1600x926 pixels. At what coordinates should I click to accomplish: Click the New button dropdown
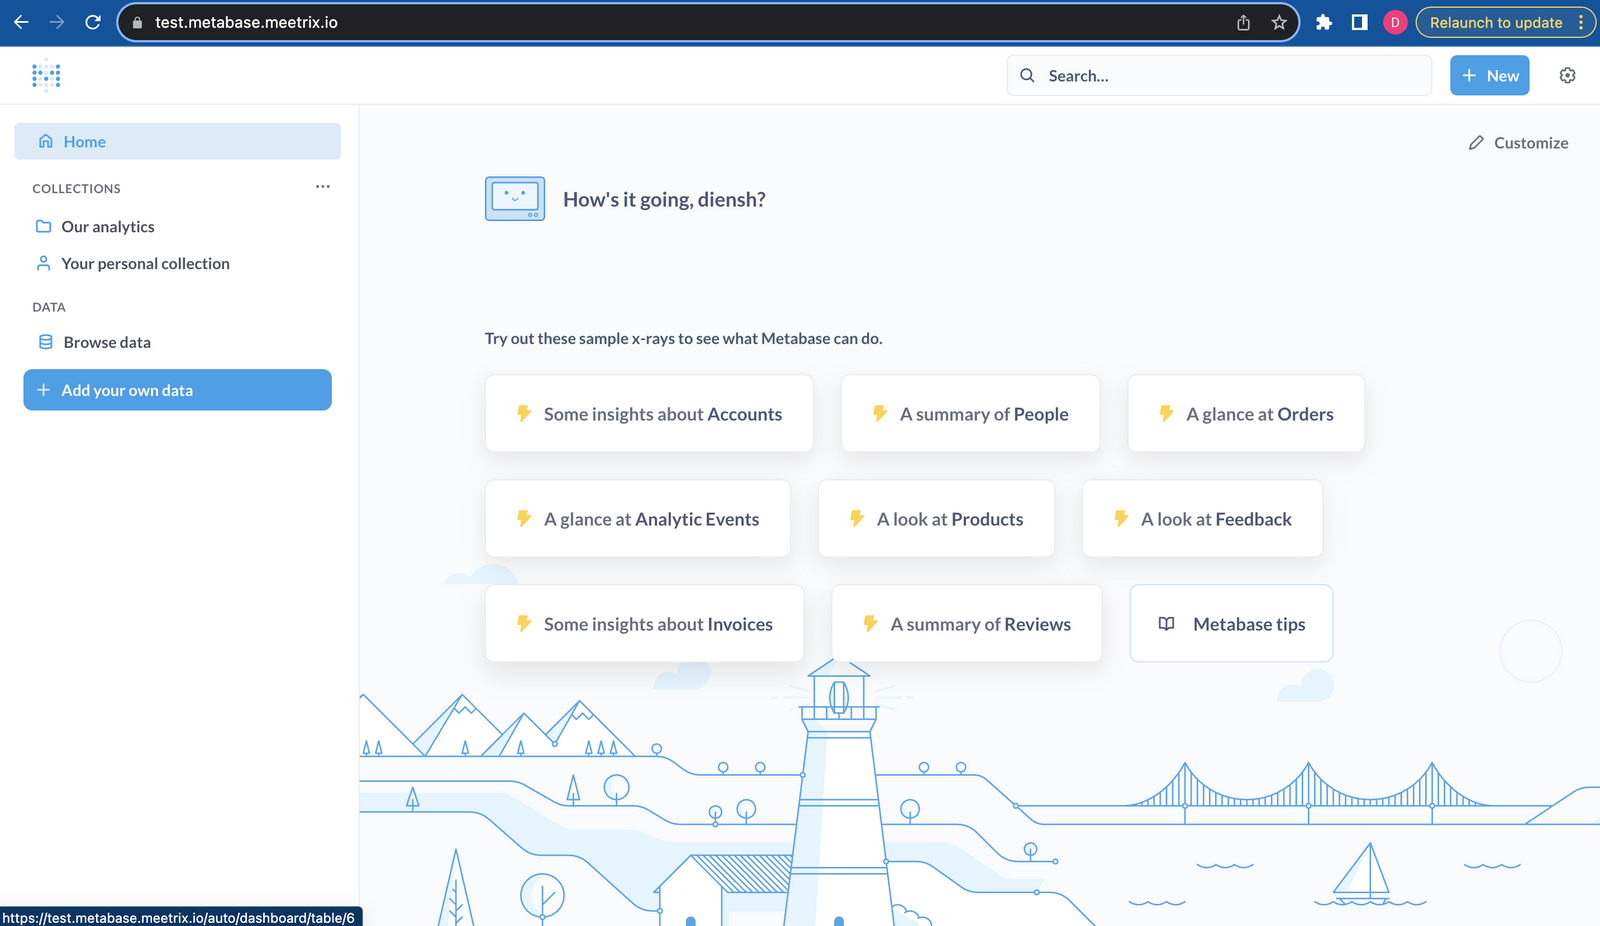(x=1489, y=75)
